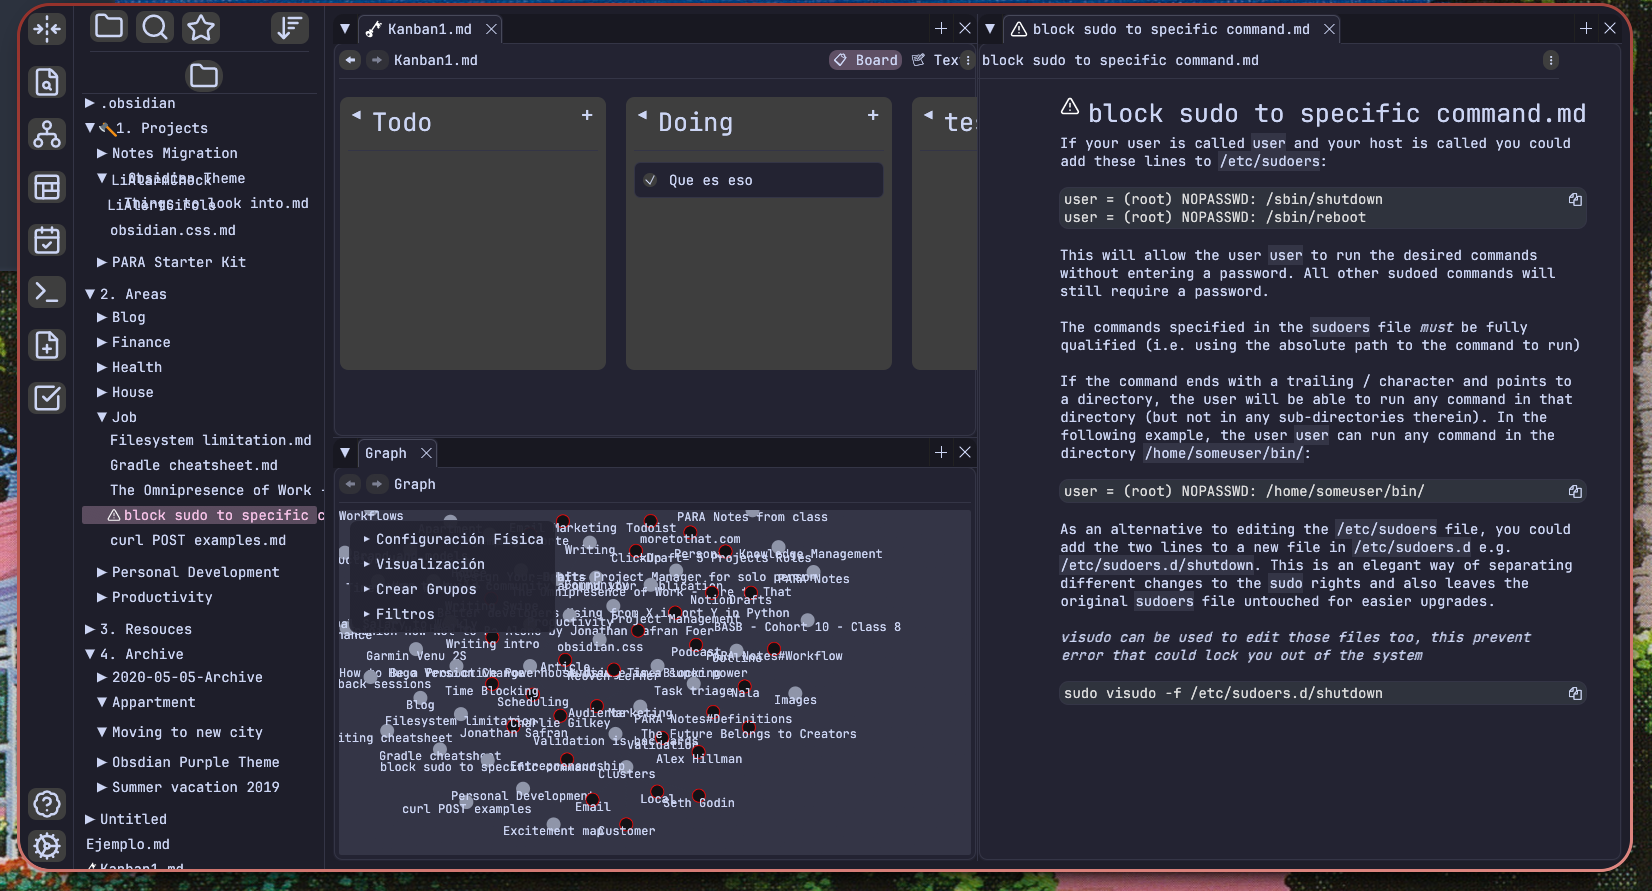Collapse the 2. Areas folder
Viewport: 1652px width, 891px height.
click(x=90, y=294)
